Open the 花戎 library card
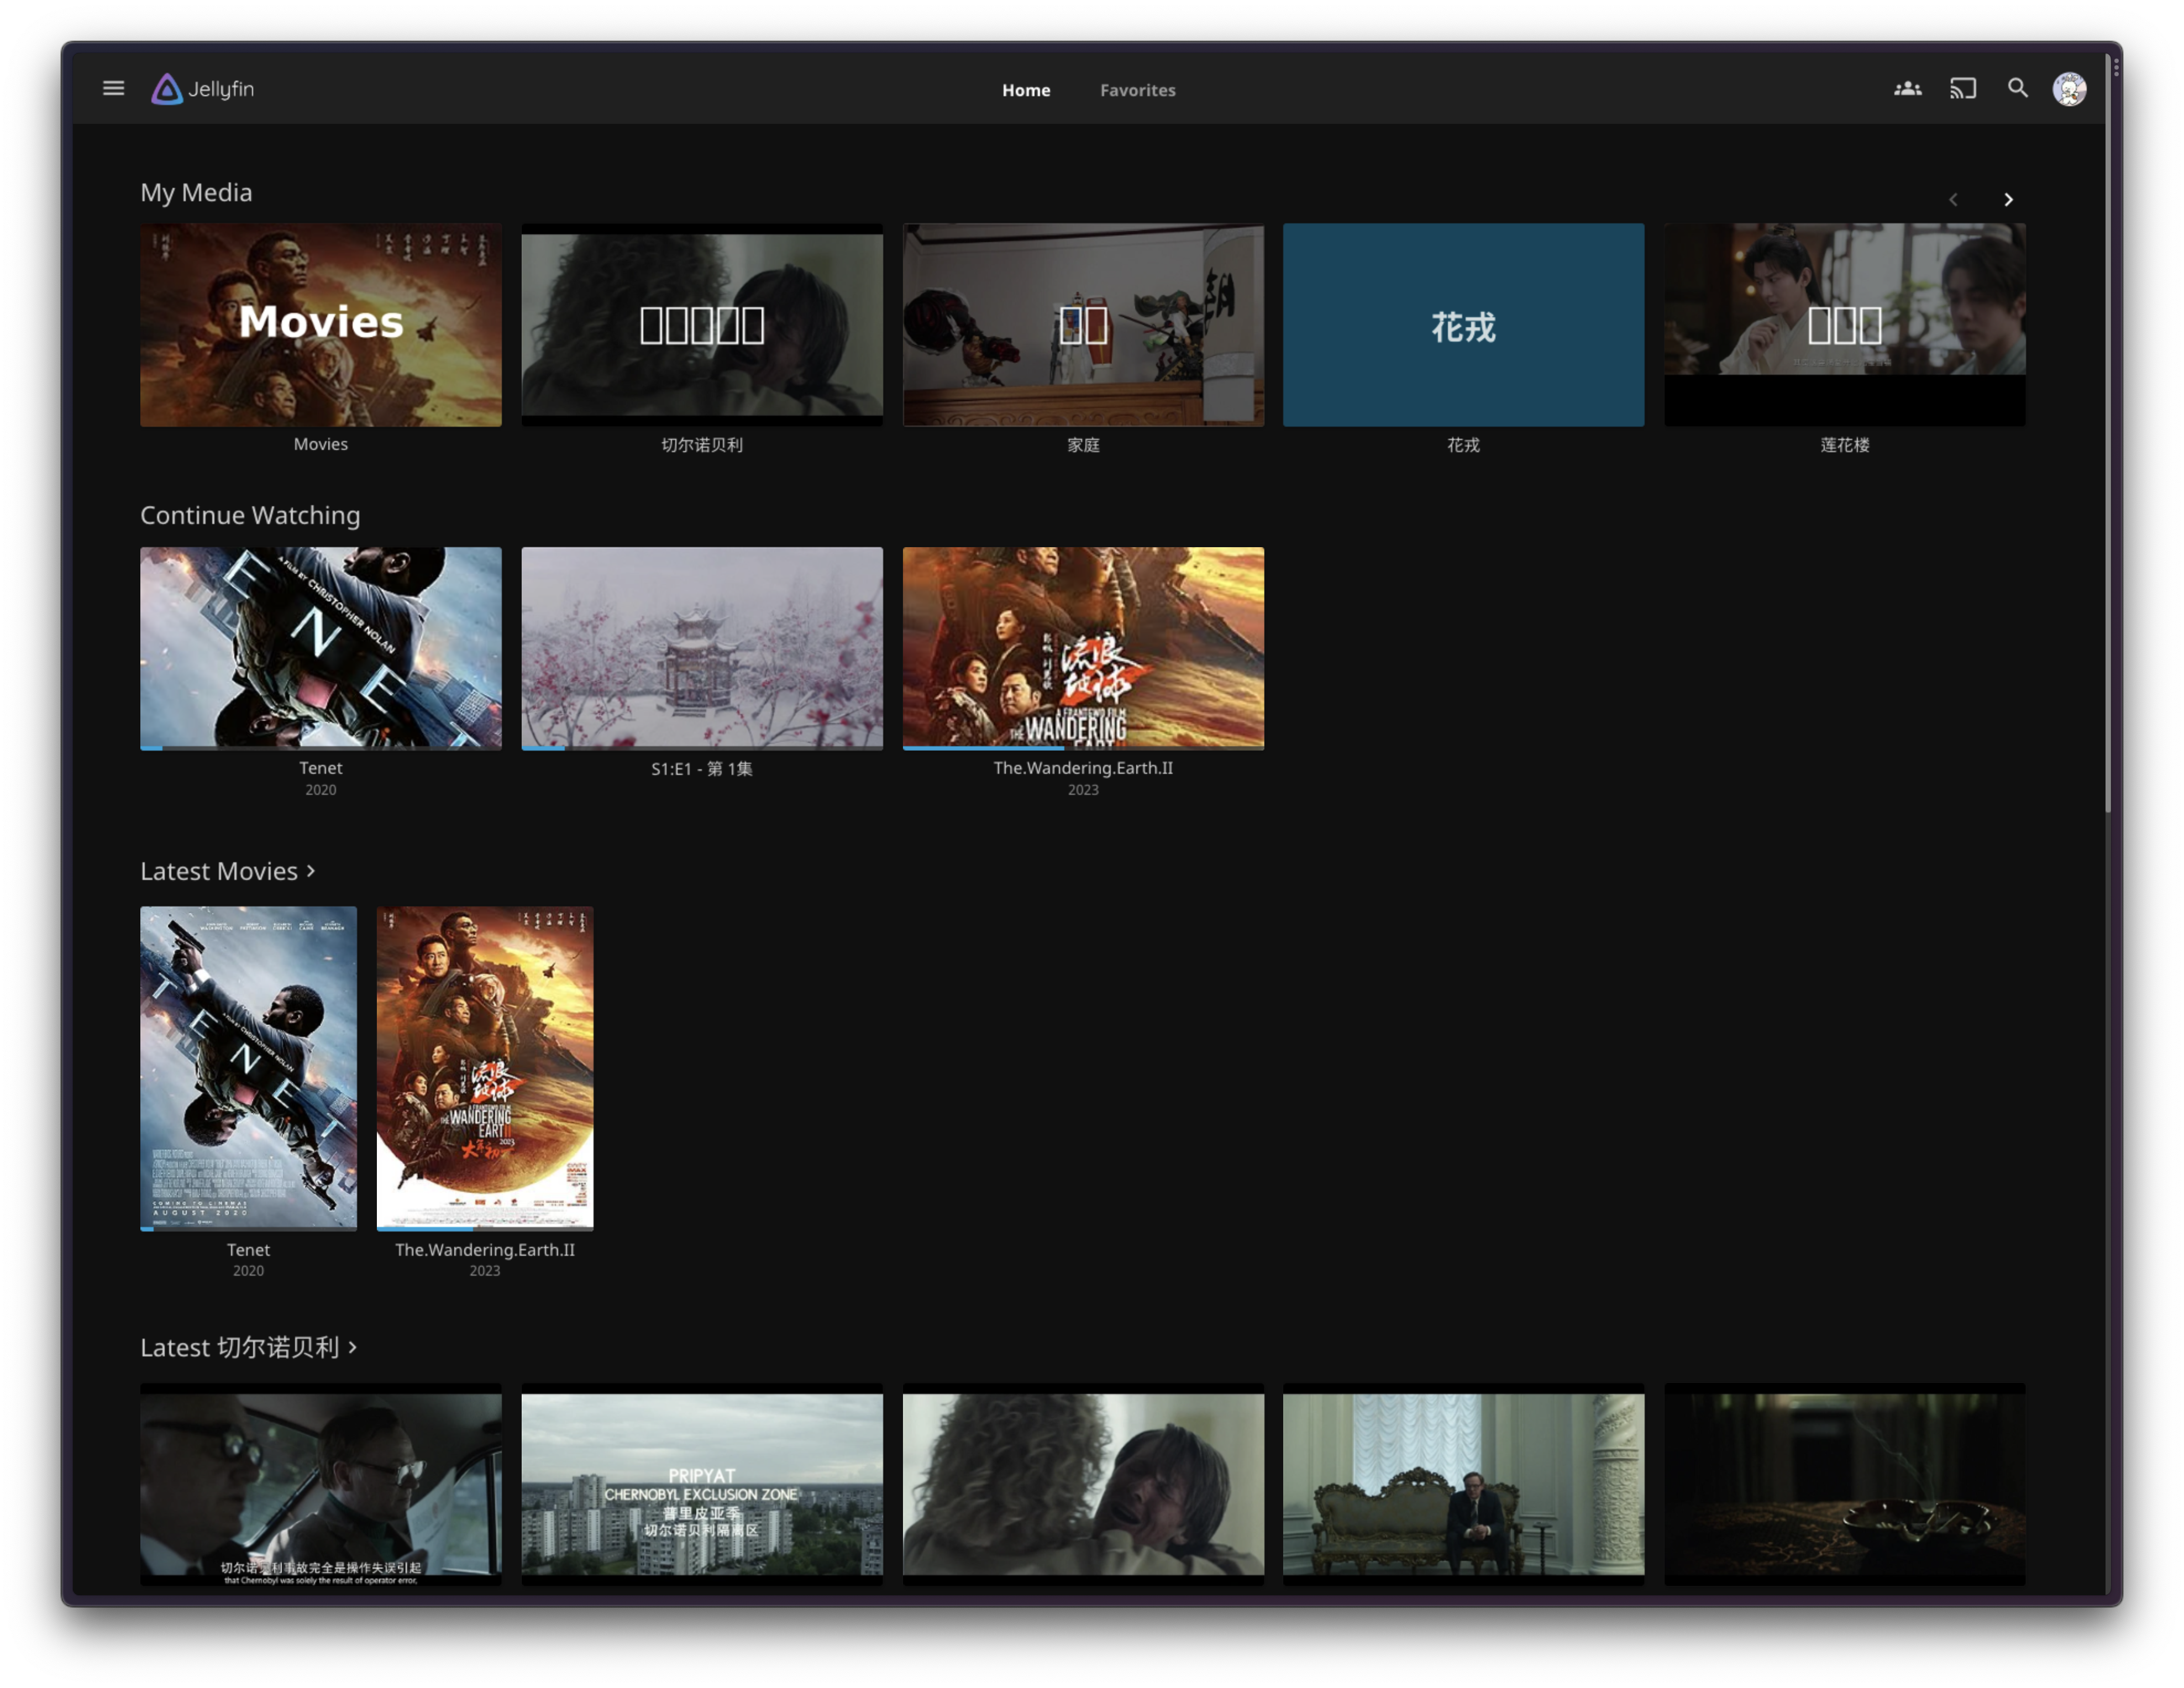The height and width of the screenshot is (1688, 2184). coord(1462,325)
